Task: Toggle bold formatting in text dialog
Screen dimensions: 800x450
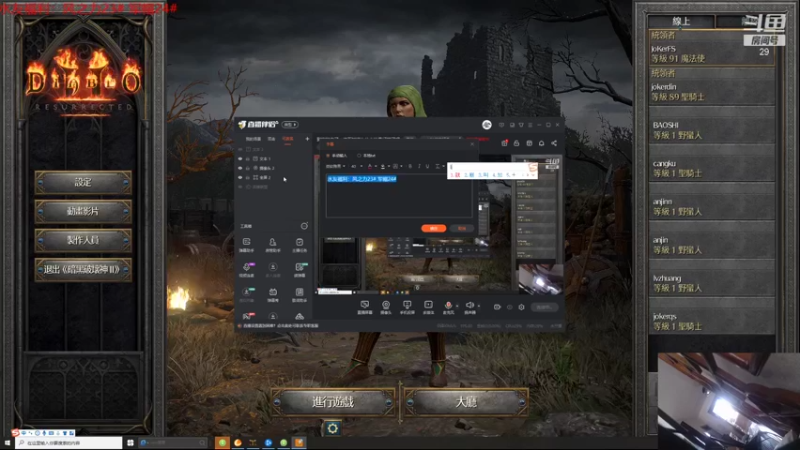Action: pyautogui.click(x=410, y=166)
